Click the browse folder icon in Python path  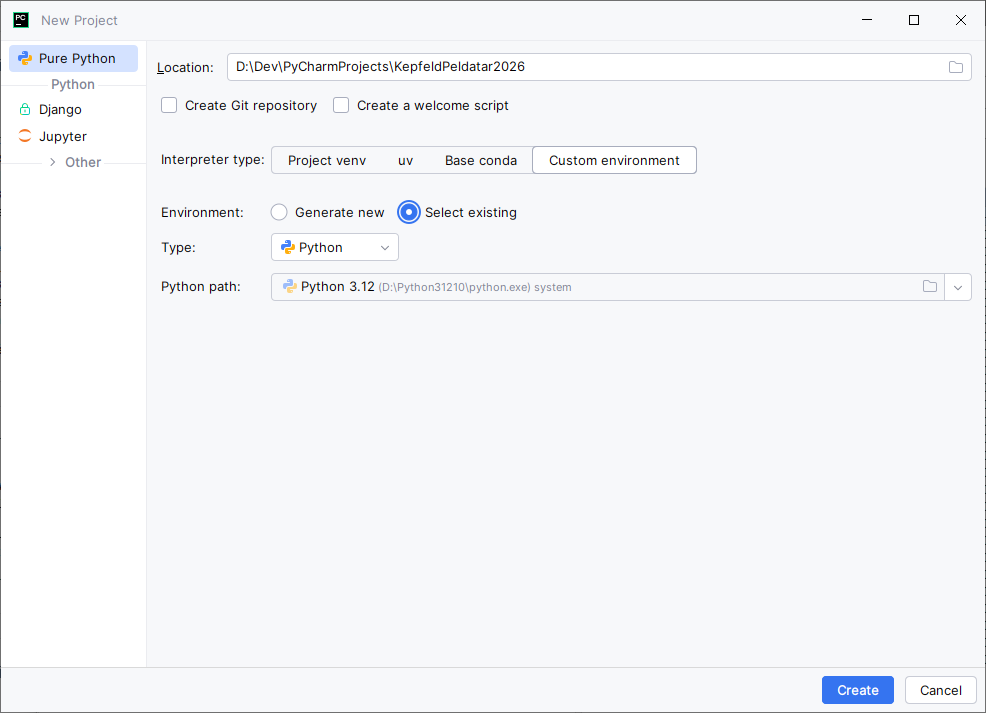(x=929, y=287)
